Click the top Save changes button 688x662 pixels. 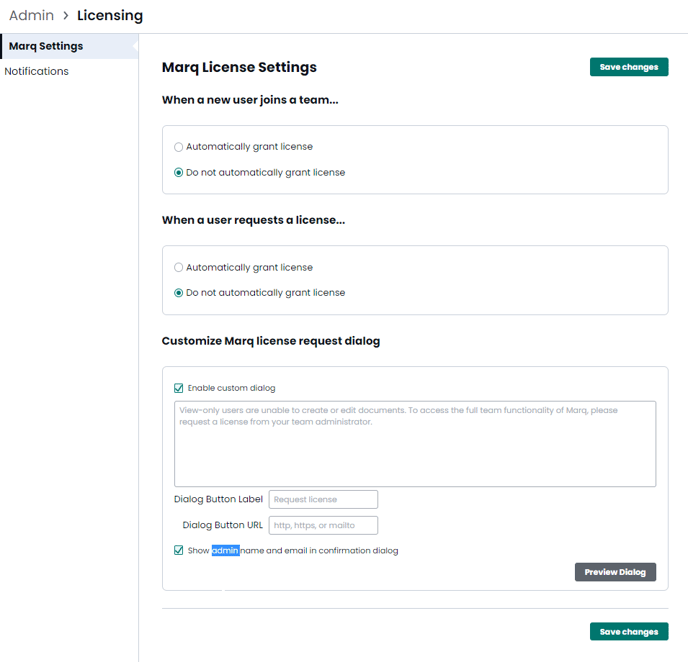(629, 67)
